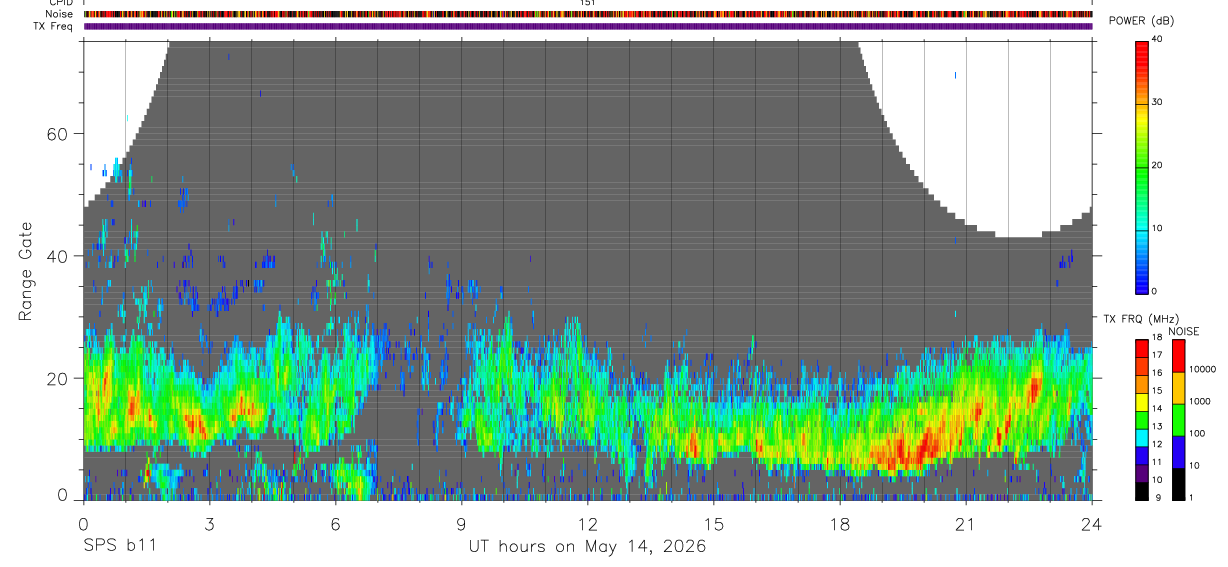Click the UT hours axis tick 0
Viewport: 1228px width, 567px height.
pyautogui.click(x=83, y=523)
